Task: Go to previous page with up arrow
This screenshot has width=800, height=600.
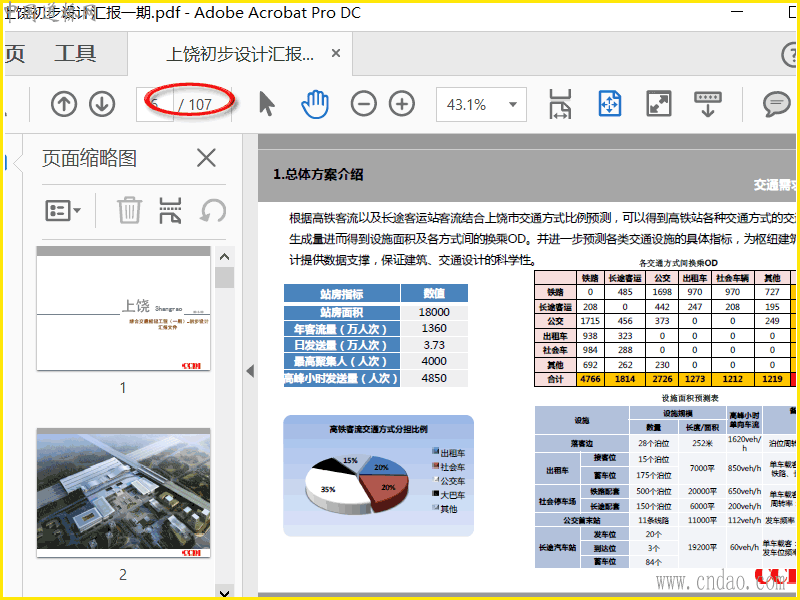Action: click(64, 105)
